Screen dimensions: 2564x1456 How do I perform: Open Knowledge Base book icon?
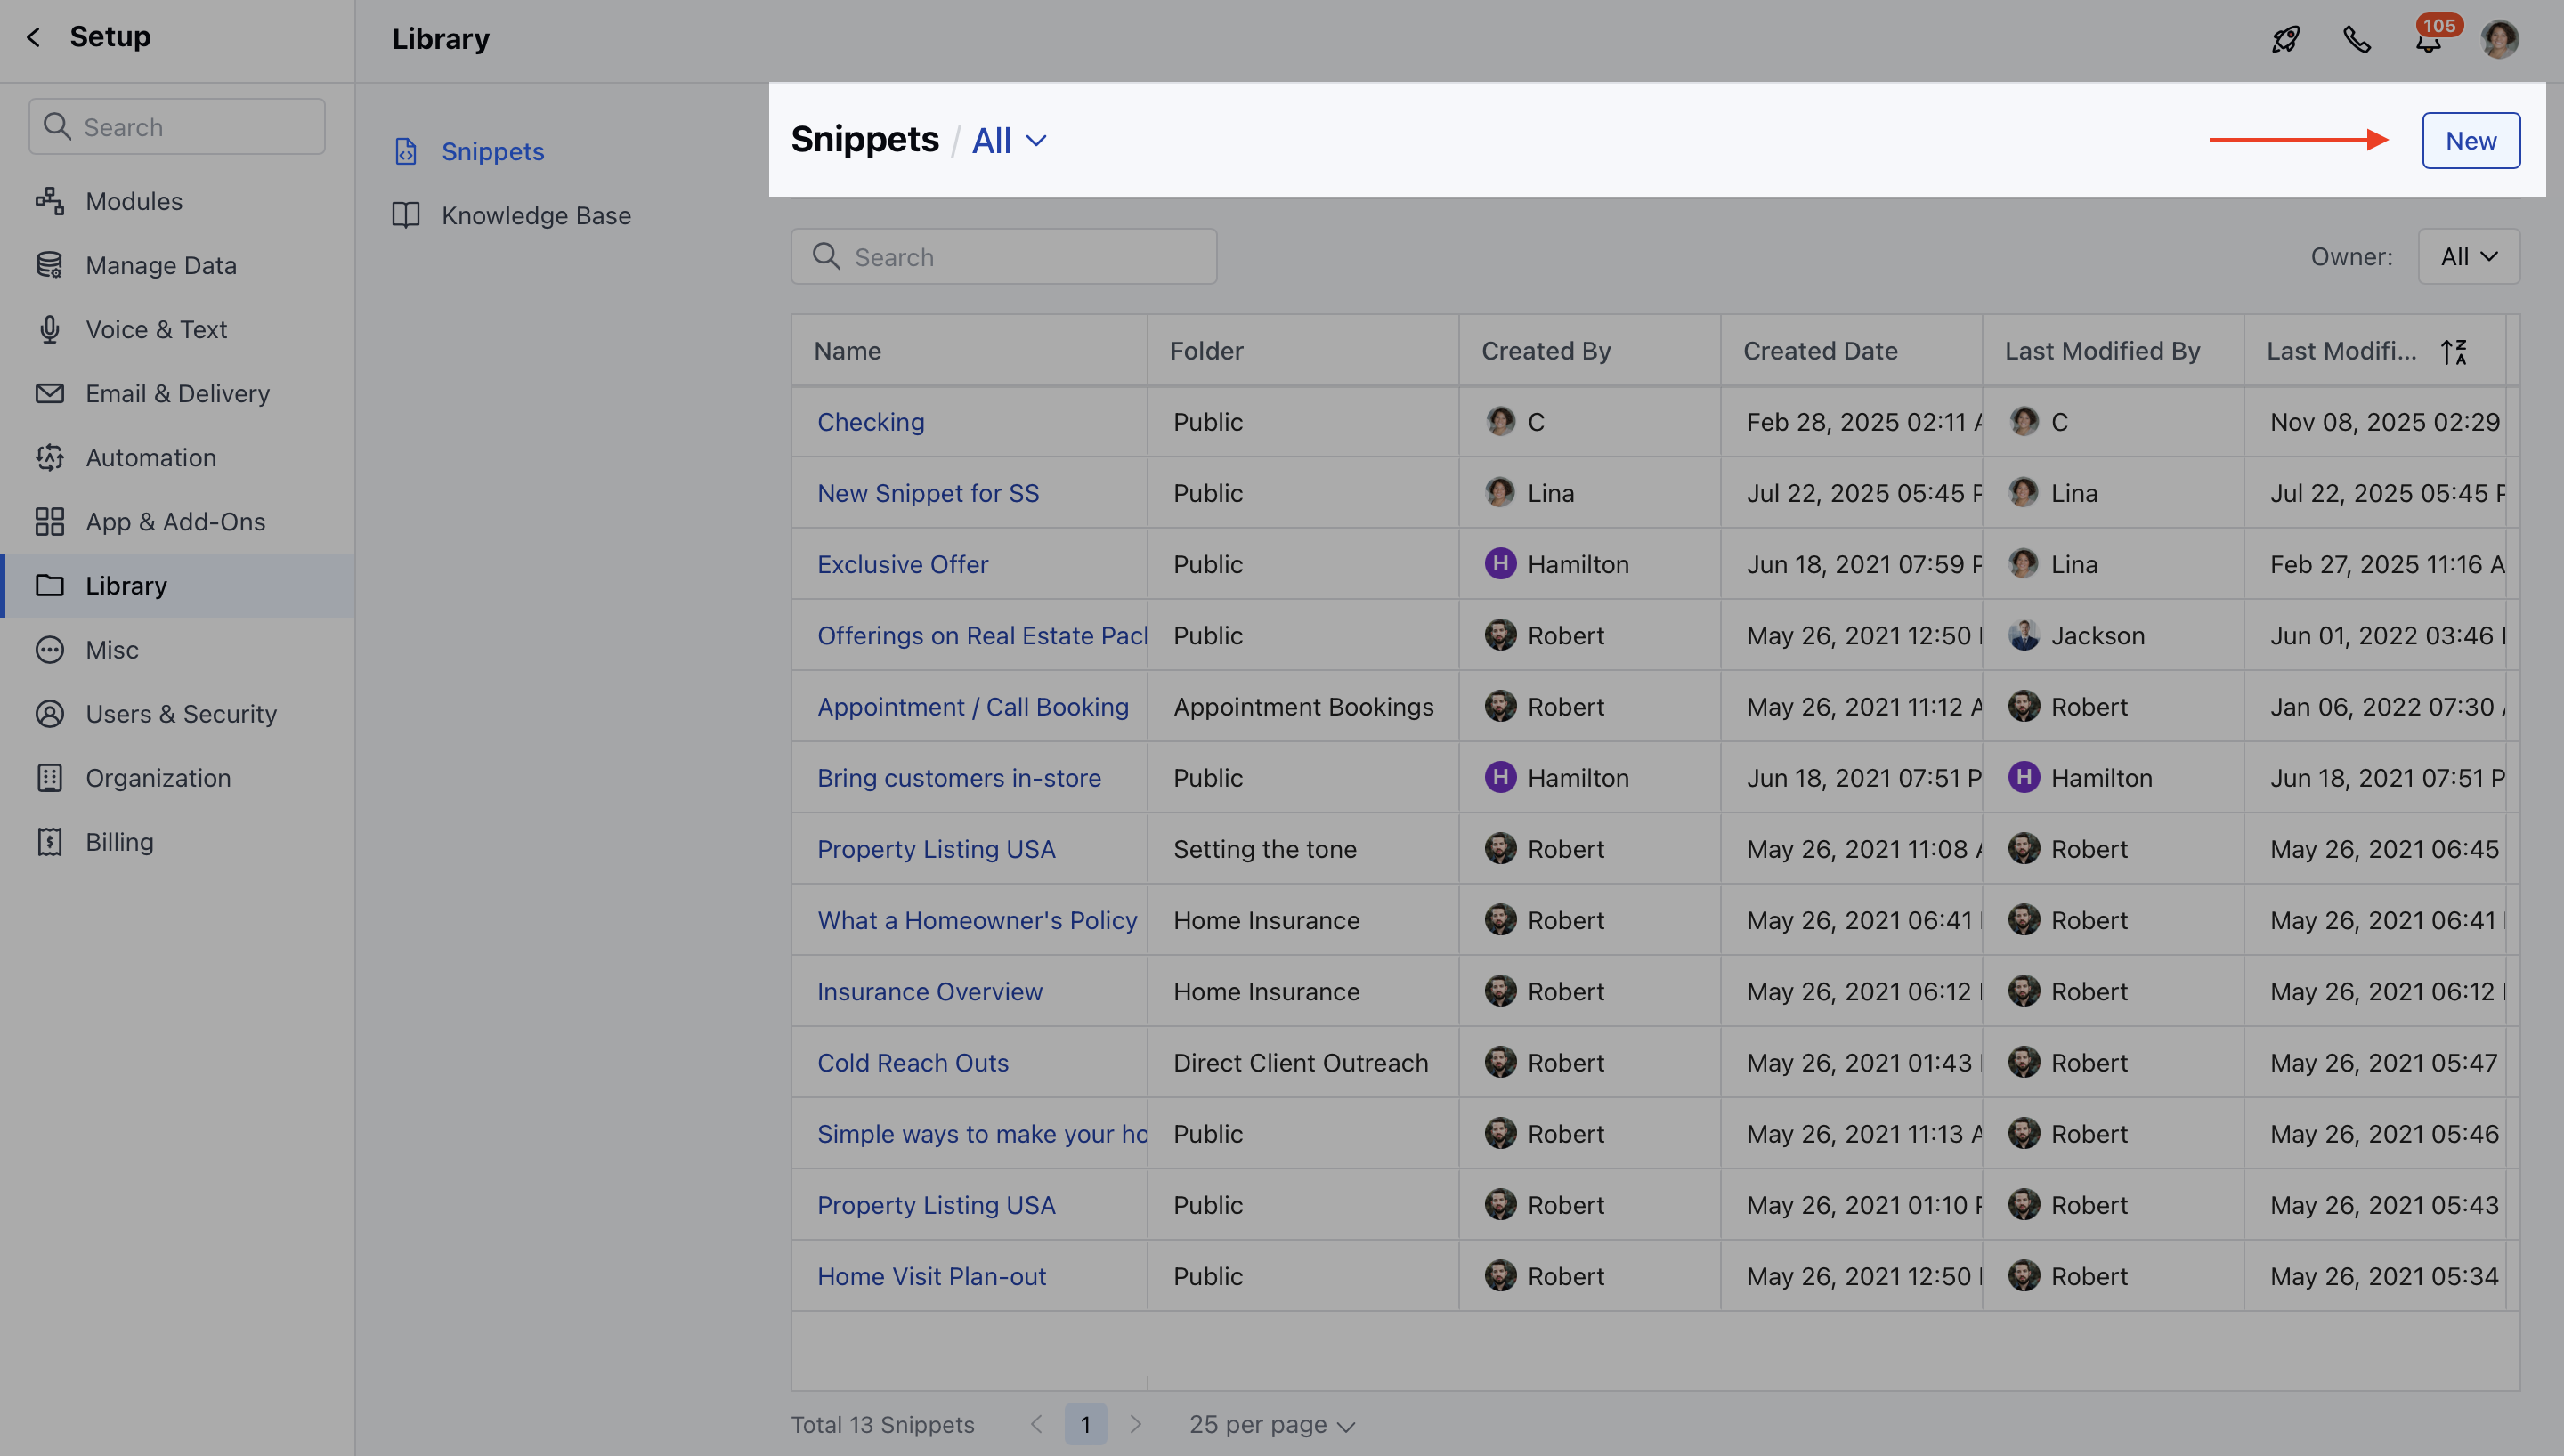point(406,215)
